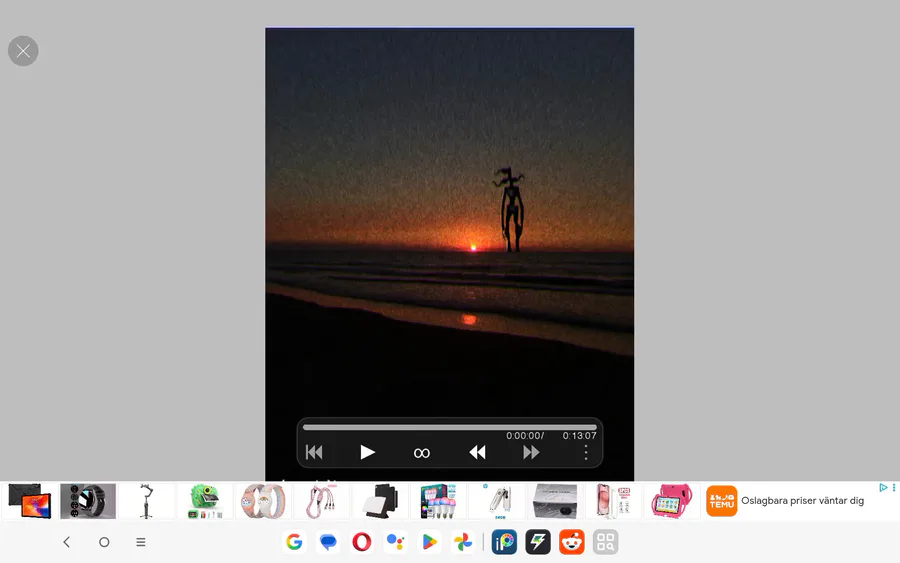
Task: Open the colored smart bulbs ad thumbnail
Action: pyautogui.click(x=439, y=501)
